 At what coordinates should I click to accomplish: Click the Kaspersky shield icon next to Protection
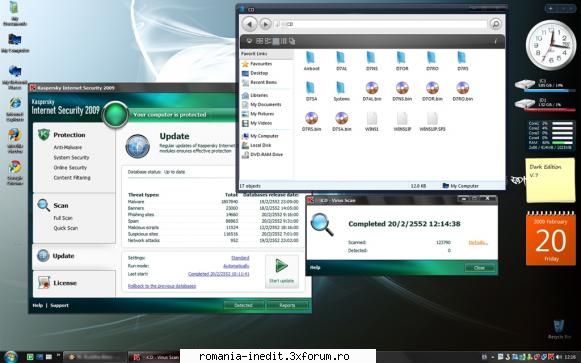(44, 134)
